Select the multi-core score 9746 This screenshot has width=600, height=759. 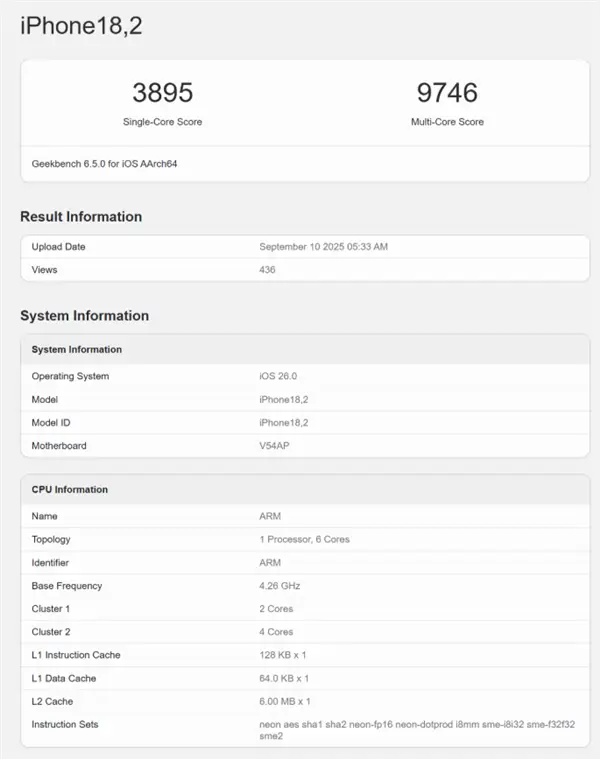[447, 92]
